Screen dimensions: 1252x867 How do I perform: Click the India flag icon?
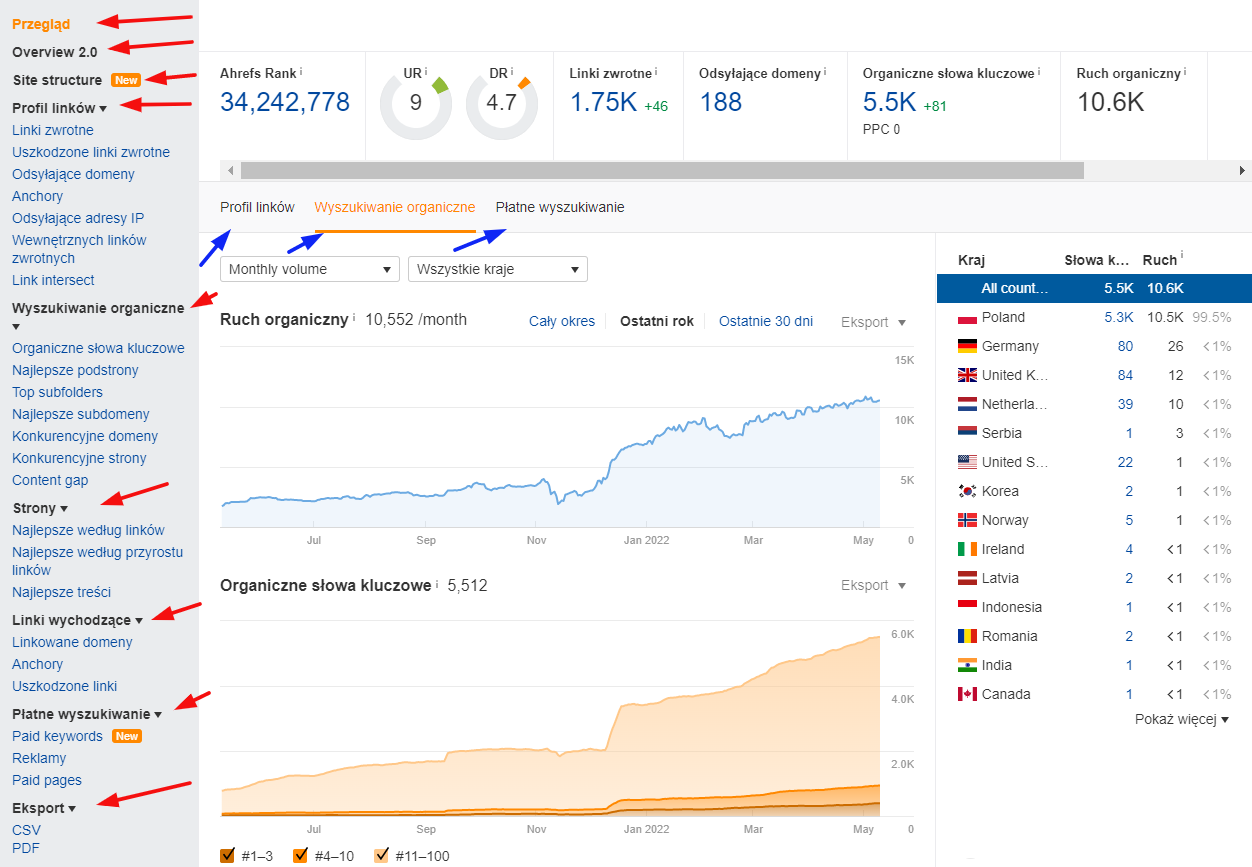coord(967,665)
